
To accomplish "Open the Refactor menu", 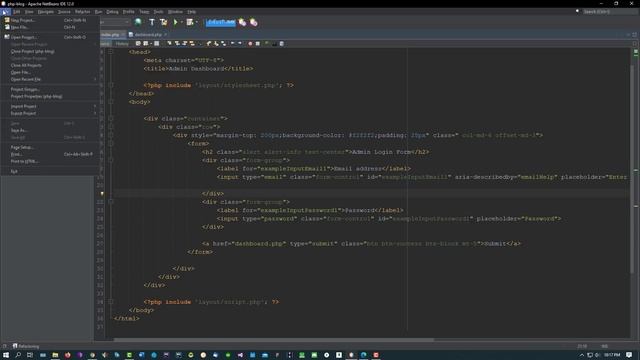I will [x=82, y=11].
